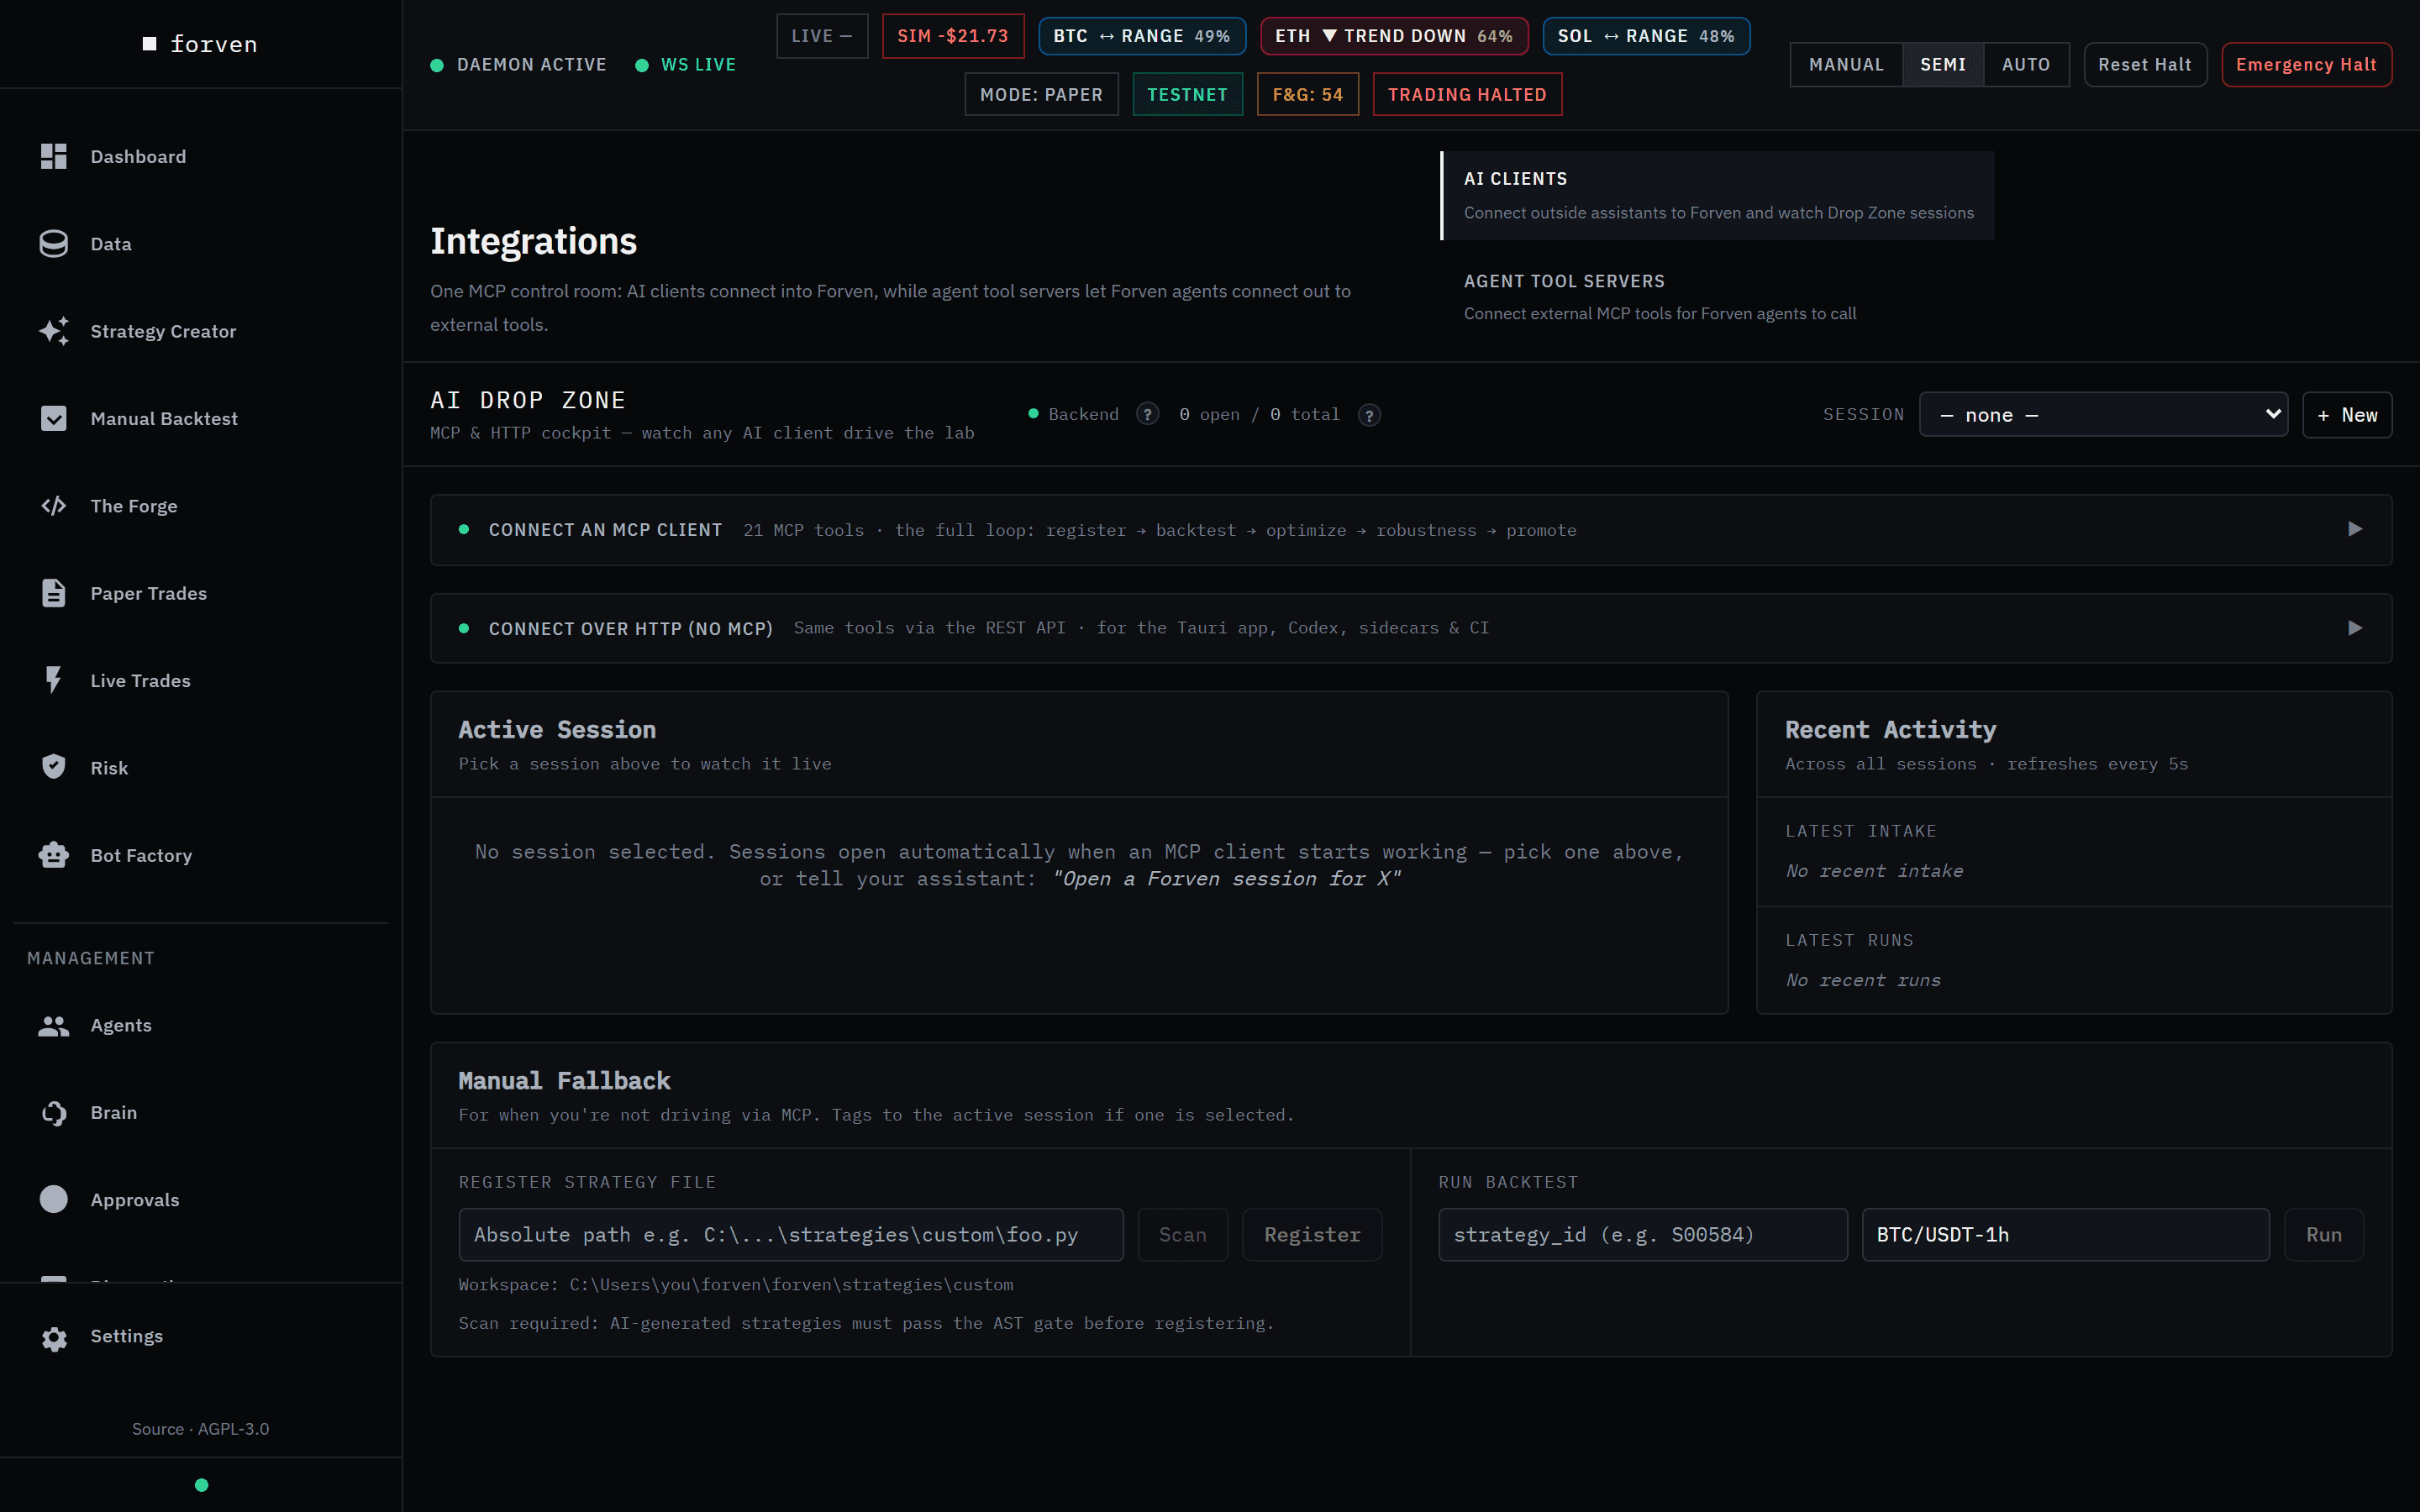Click the SIM -$21.73 badge
2420x1512 pixels.
pos(953,36)
